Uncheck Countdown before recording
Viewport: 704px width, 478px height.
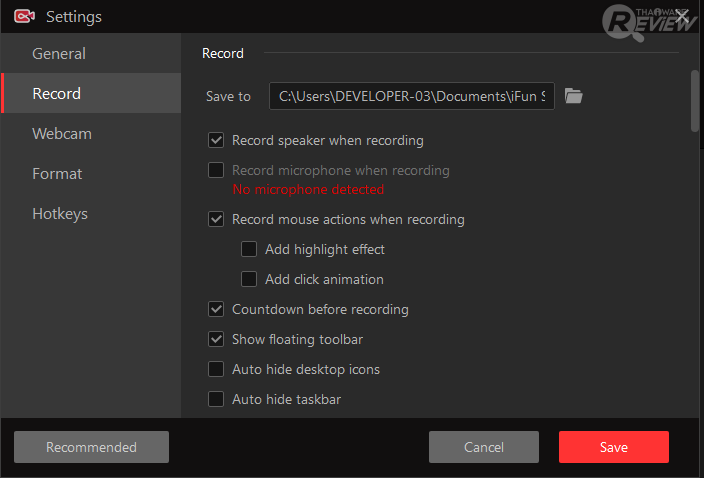(x=216, y=309)
